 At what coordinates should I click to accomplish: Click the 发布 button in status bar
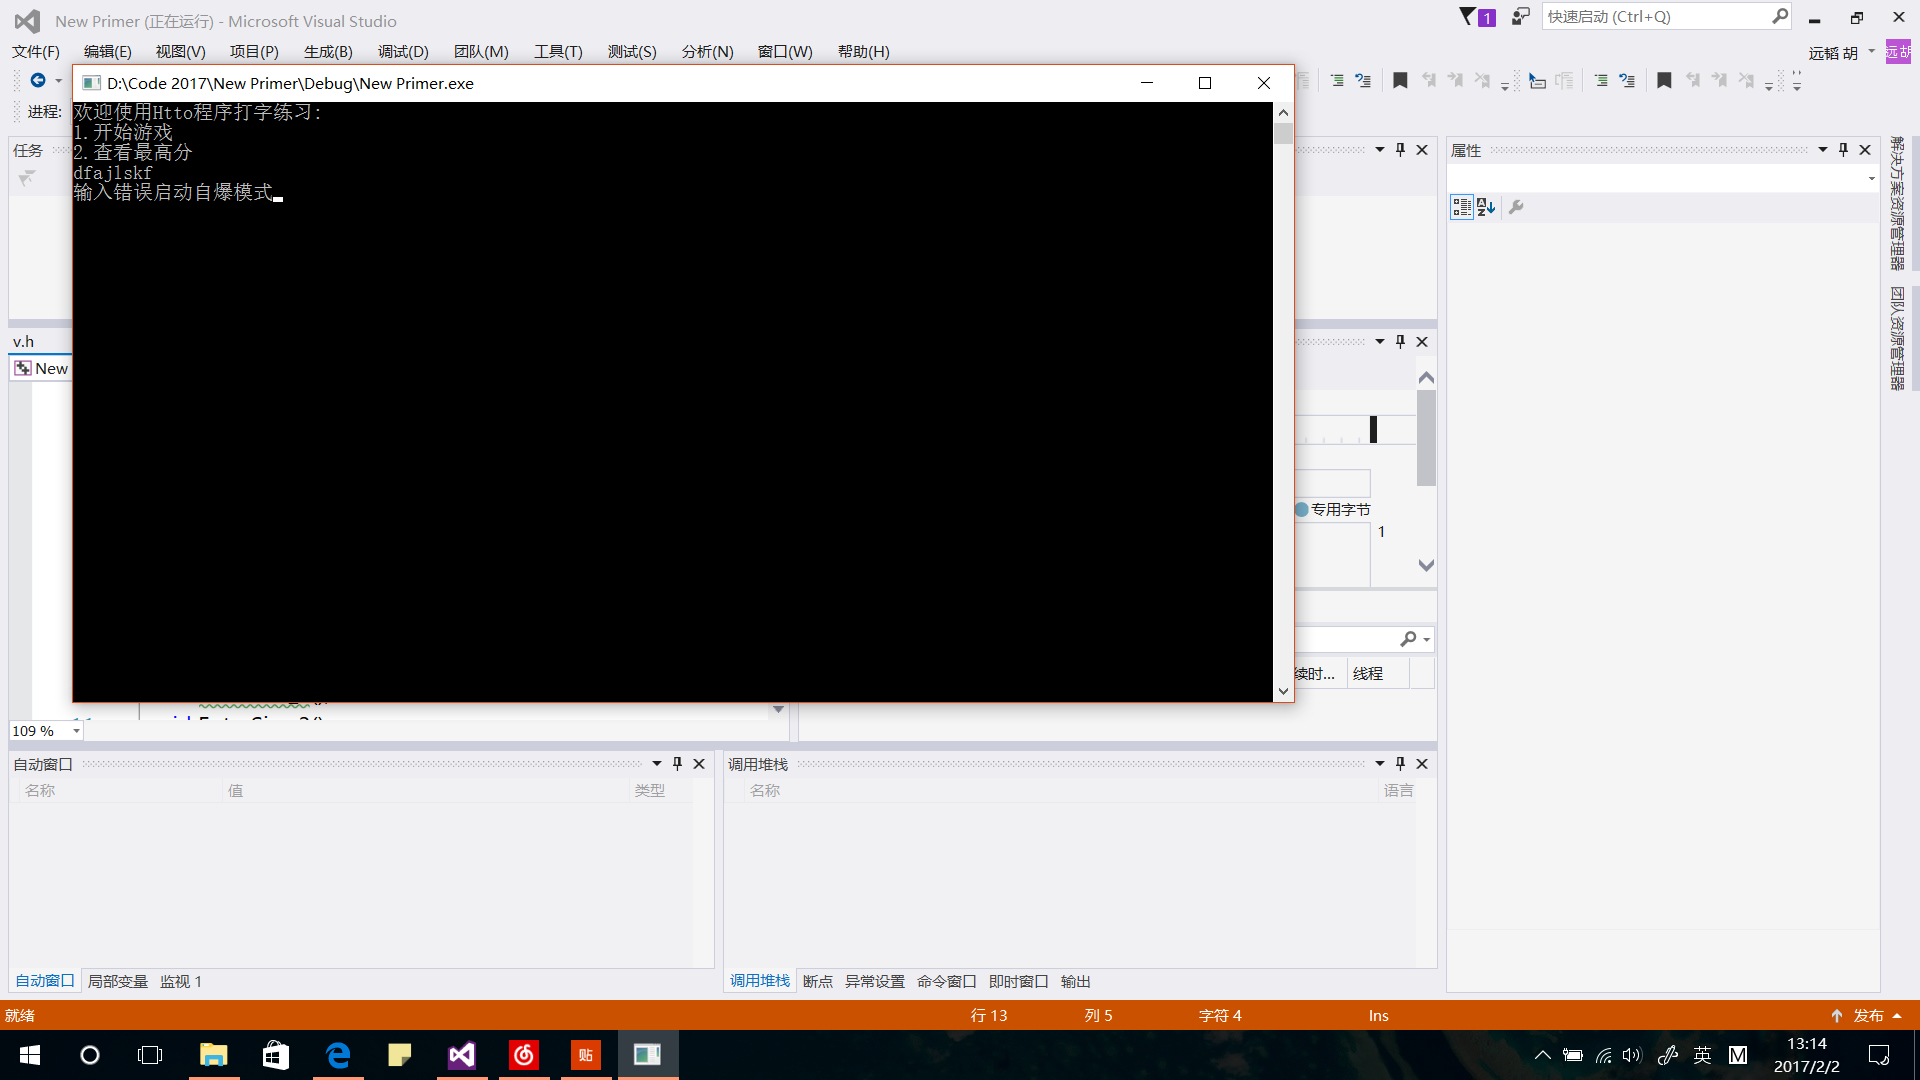pyautogui.click(x=1867, y=1015)
